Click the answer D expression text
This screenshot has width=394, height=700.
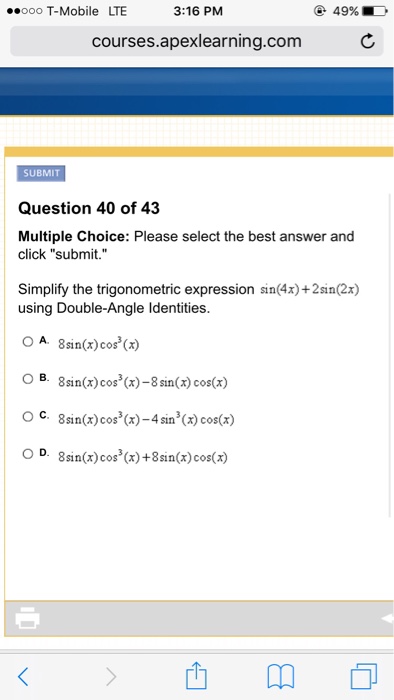(143, 457)
